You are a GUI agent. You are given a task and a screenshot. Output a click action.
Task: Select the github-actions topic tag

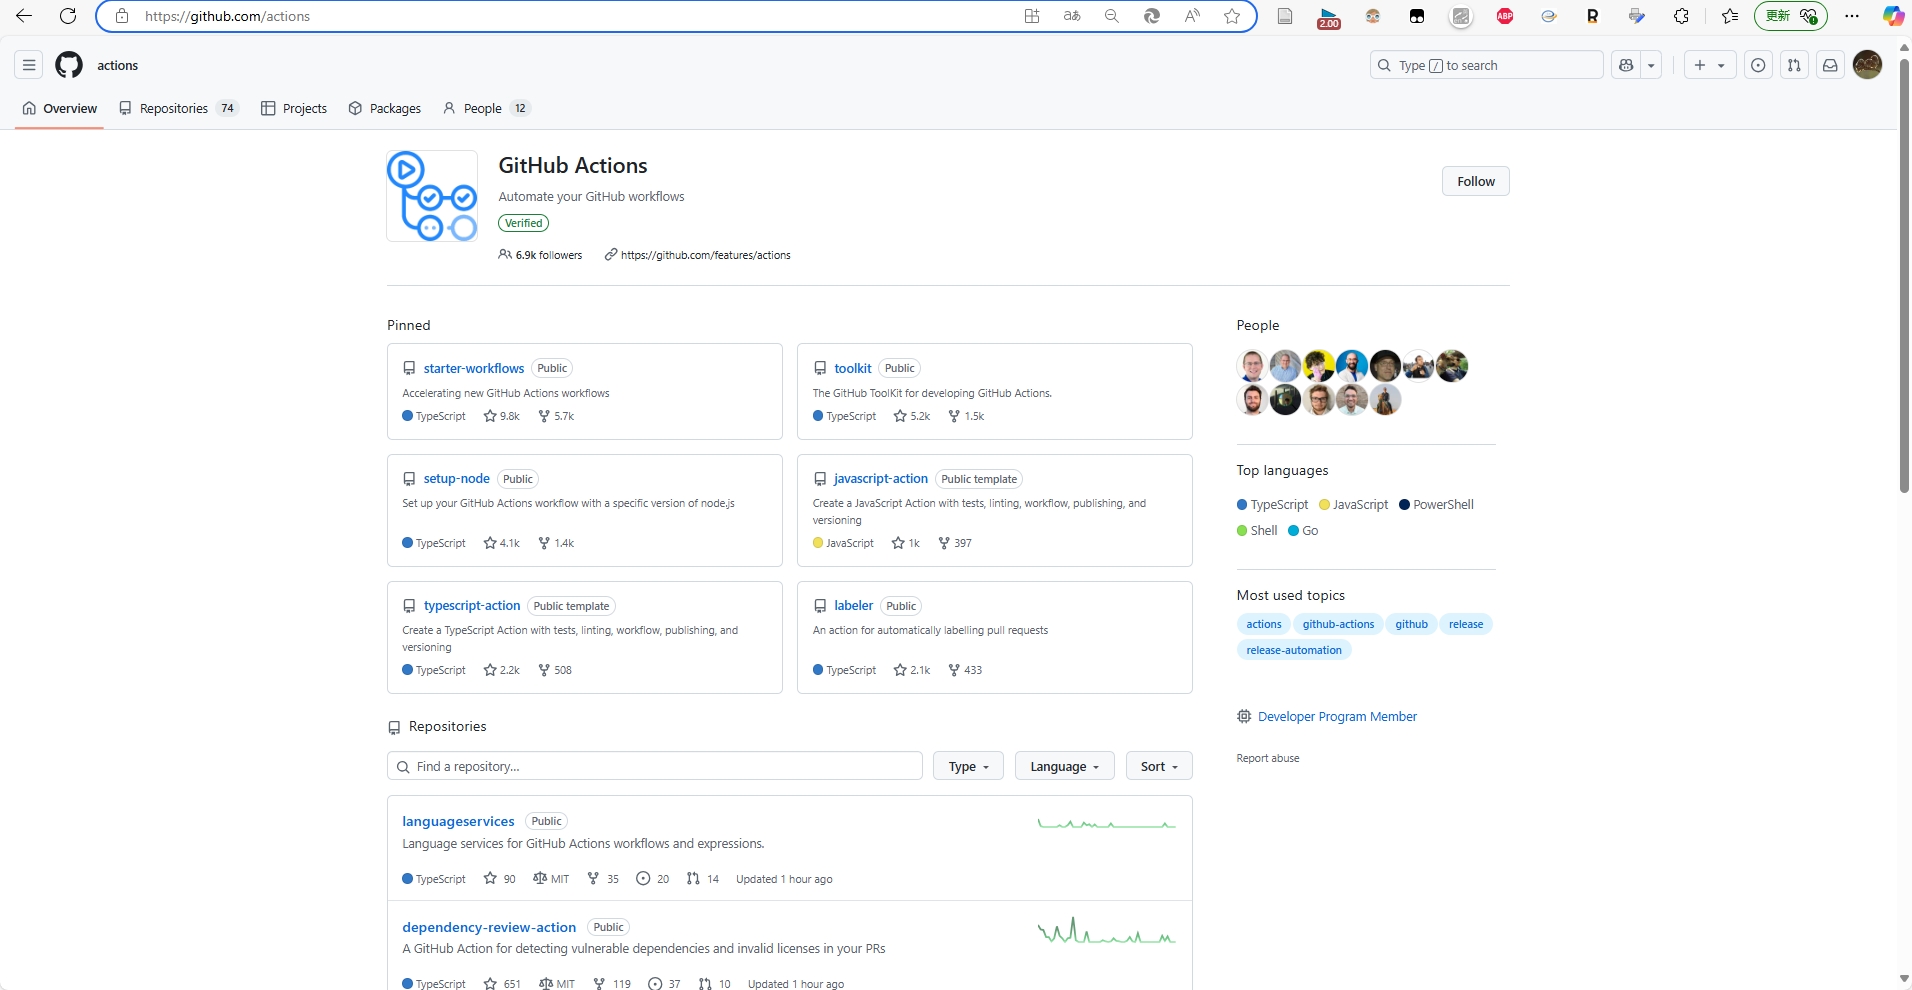[1338, 624]
